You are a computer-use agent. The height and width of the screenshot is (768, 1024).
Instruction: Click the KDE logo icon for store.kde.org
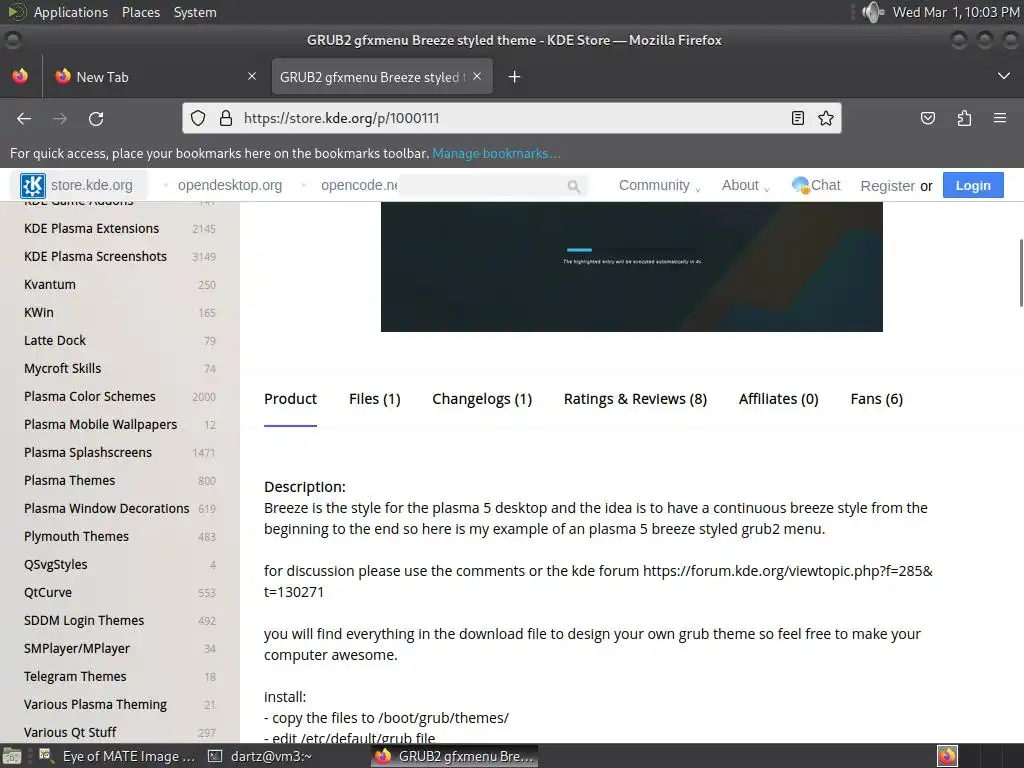pos(32,185)
